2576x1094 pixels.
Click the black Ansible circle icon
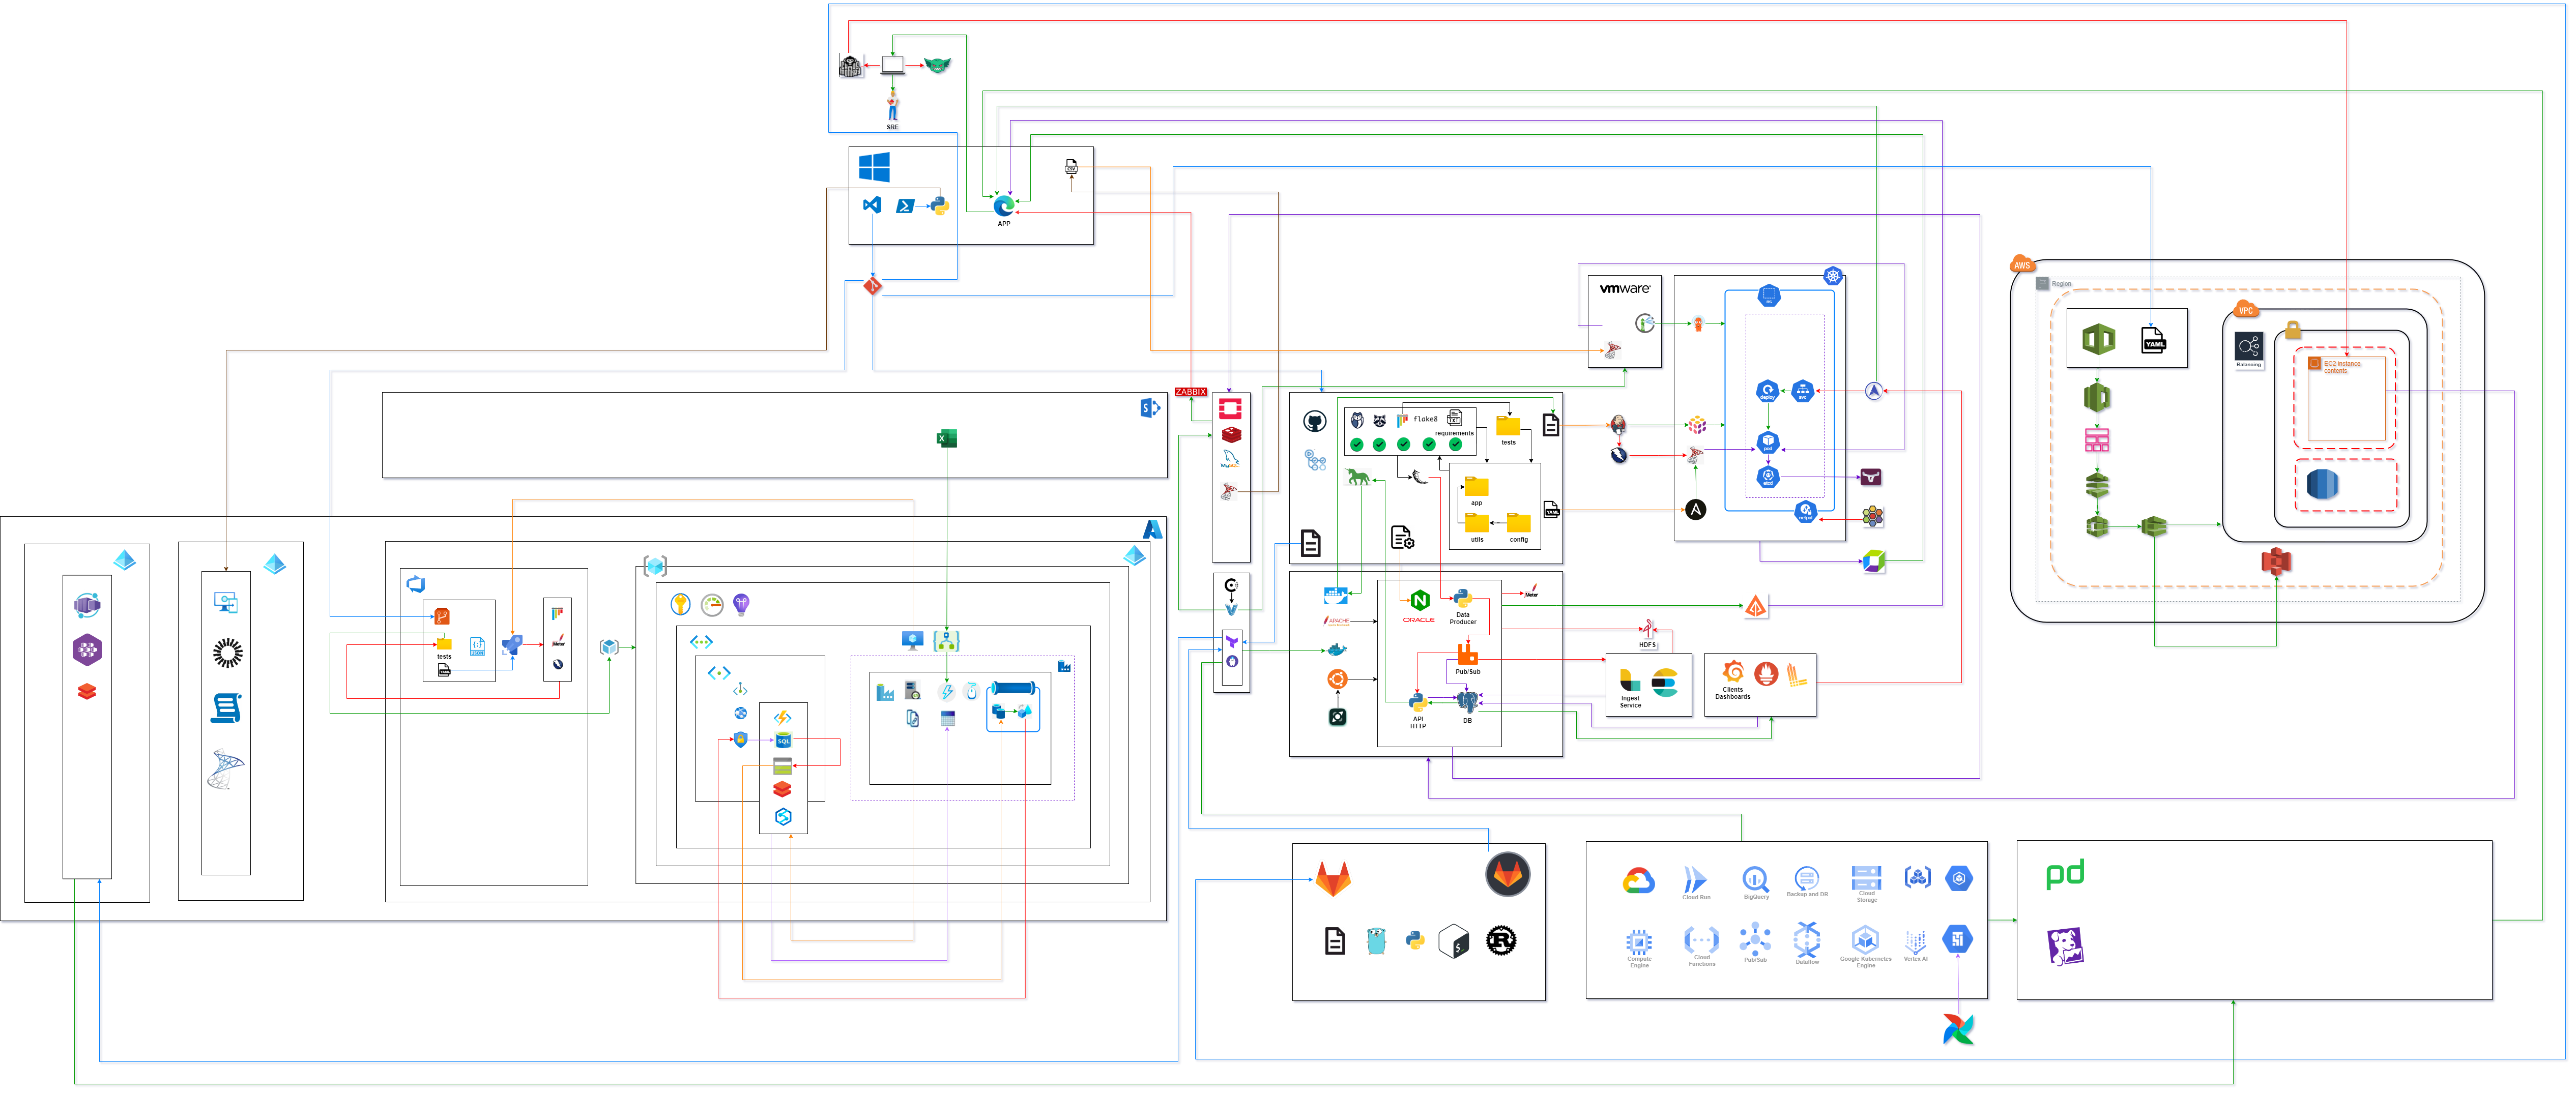(1696, 510)
